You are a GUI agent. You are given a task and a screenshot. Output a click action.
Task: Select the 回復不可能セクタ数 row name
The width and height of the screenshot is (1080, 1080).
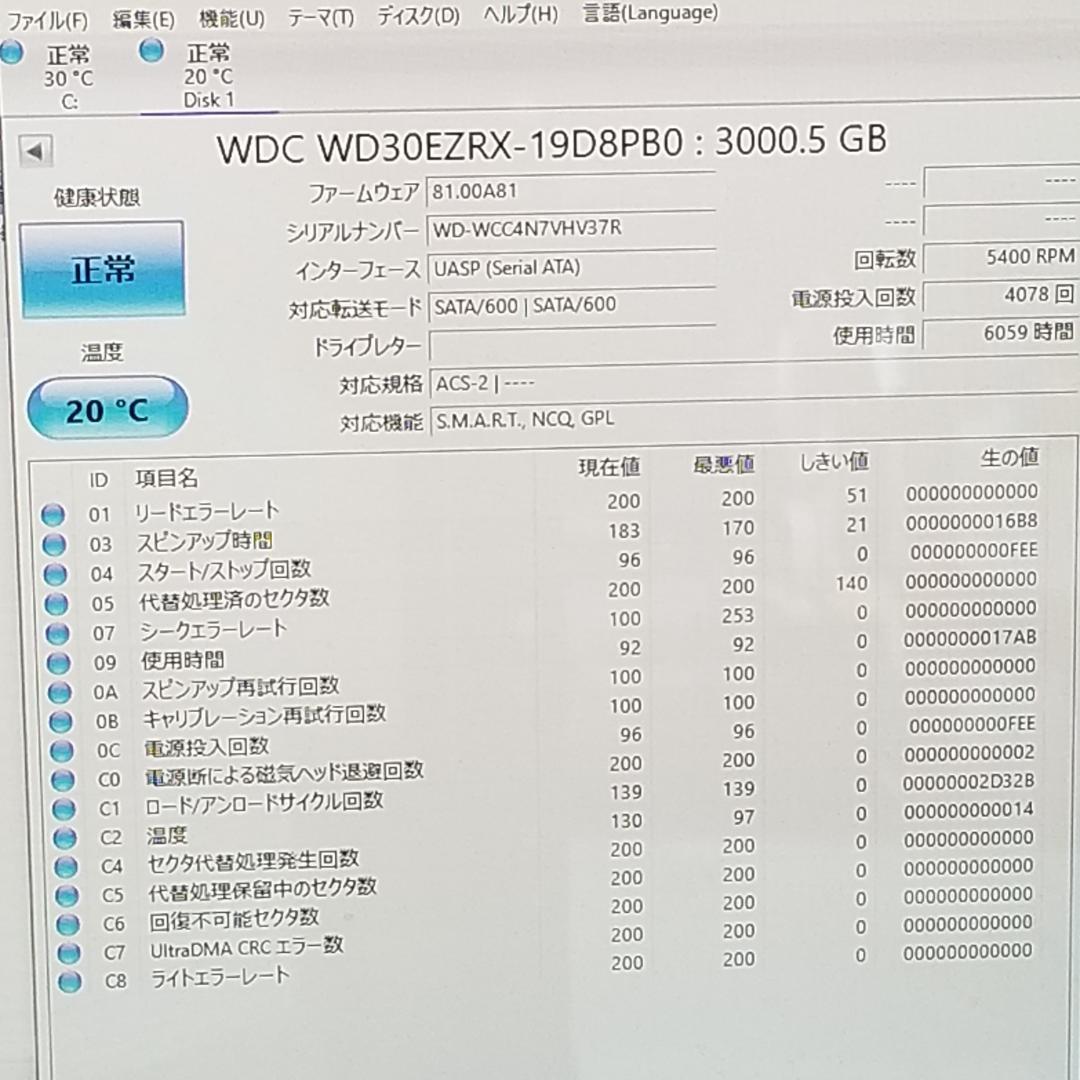pyautogui.click(x=234, y=919)
